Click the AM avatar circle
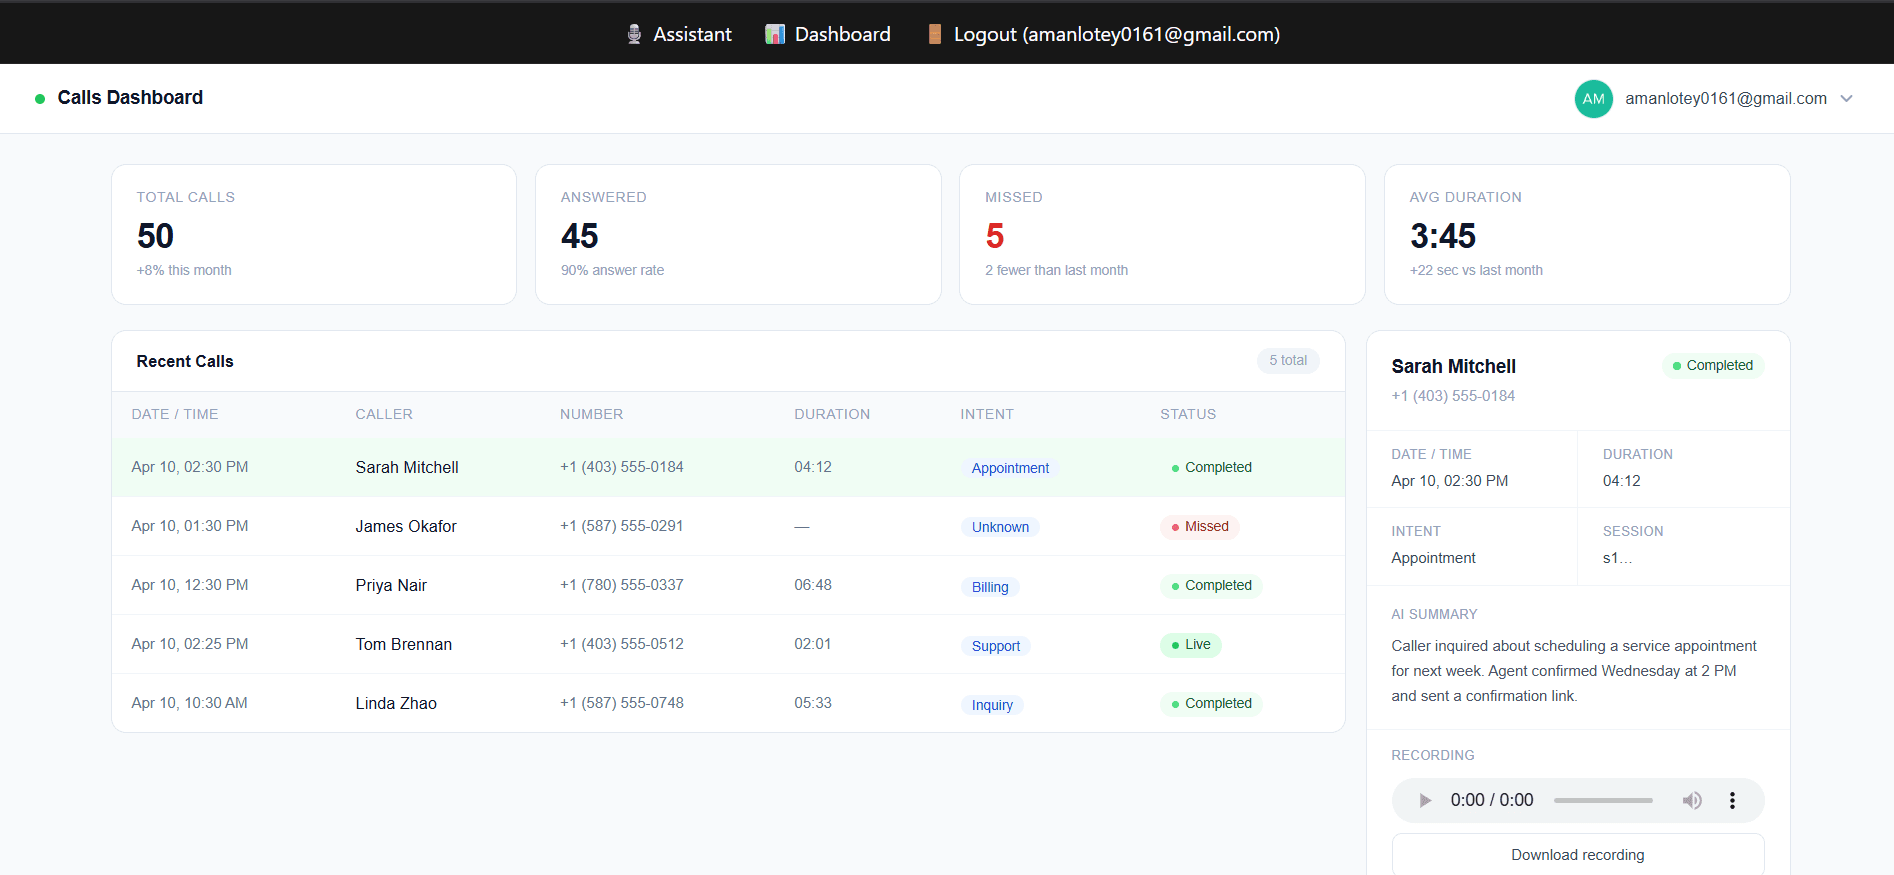The height and width of the screenshot is (875, 1894). (x=1594, y=99)
